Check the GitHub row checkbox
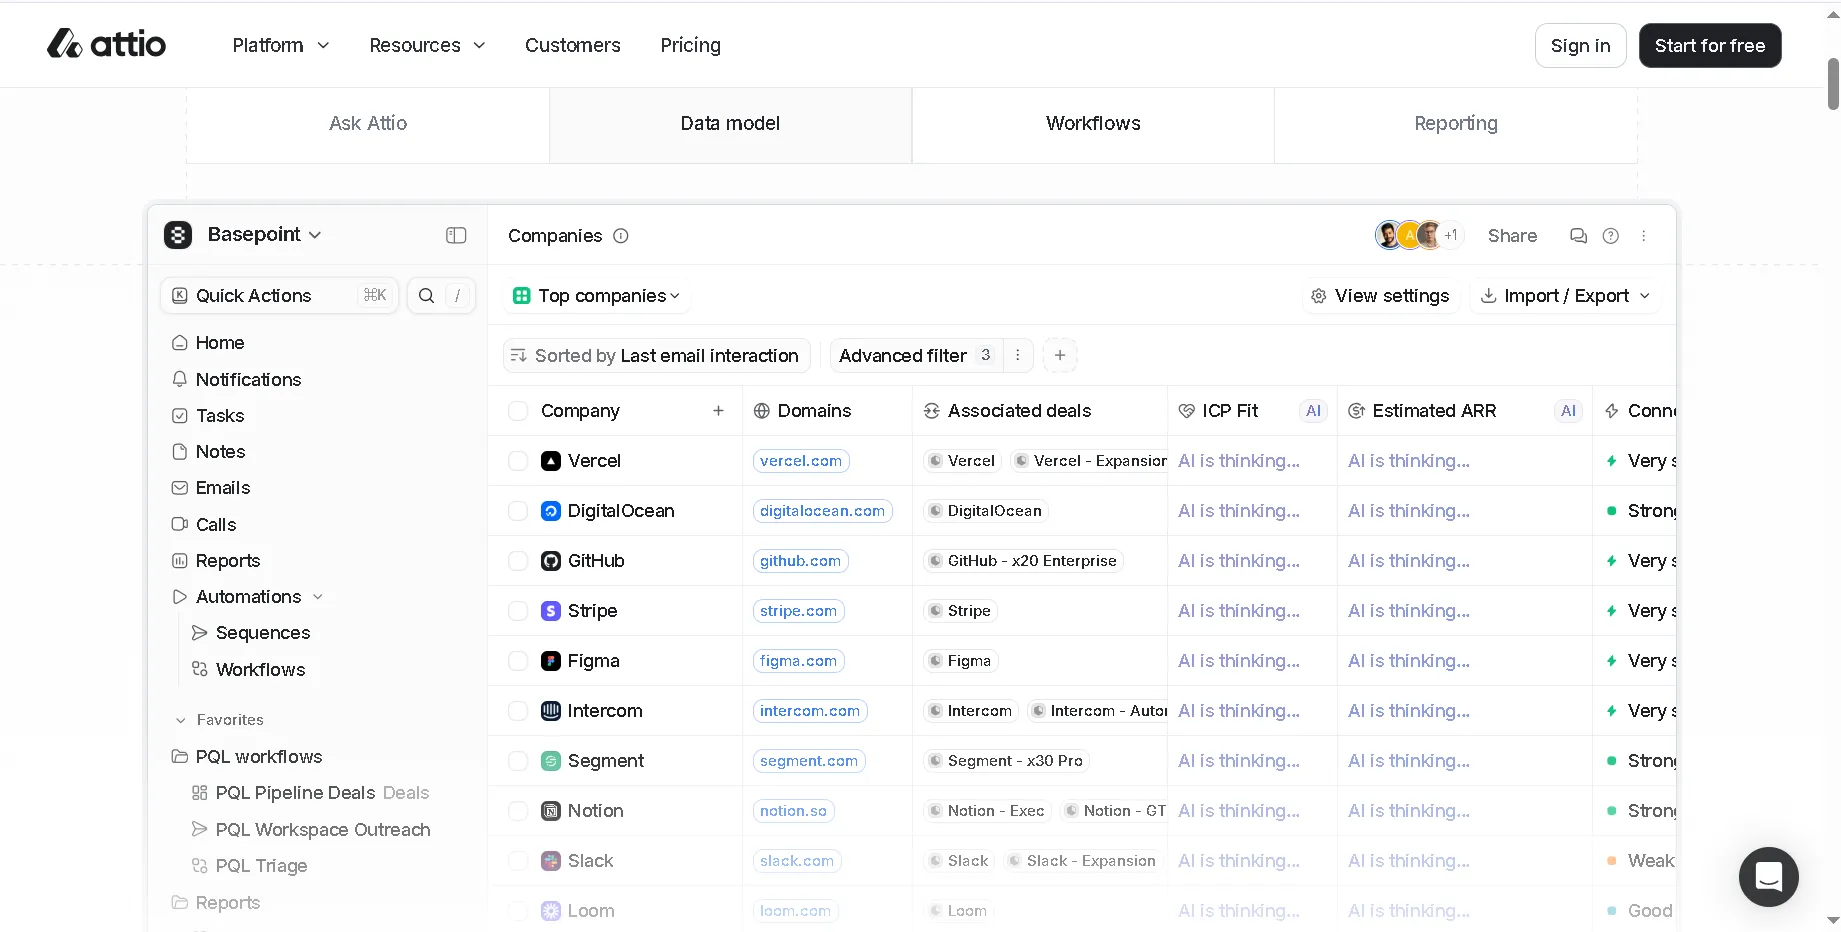 pos(518,561)
